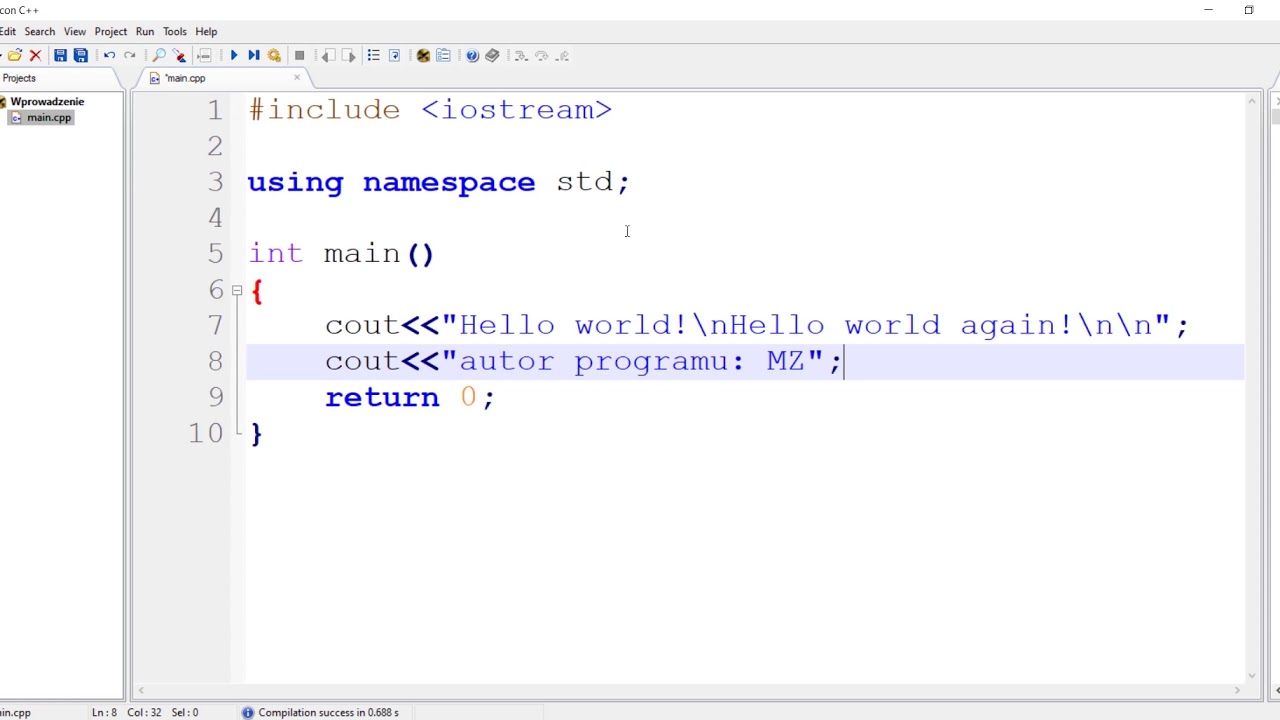Viewport: 1280px width, 720px height.
Task: Click the 'using namespace std;' line
Action: (x=438, y=182)
